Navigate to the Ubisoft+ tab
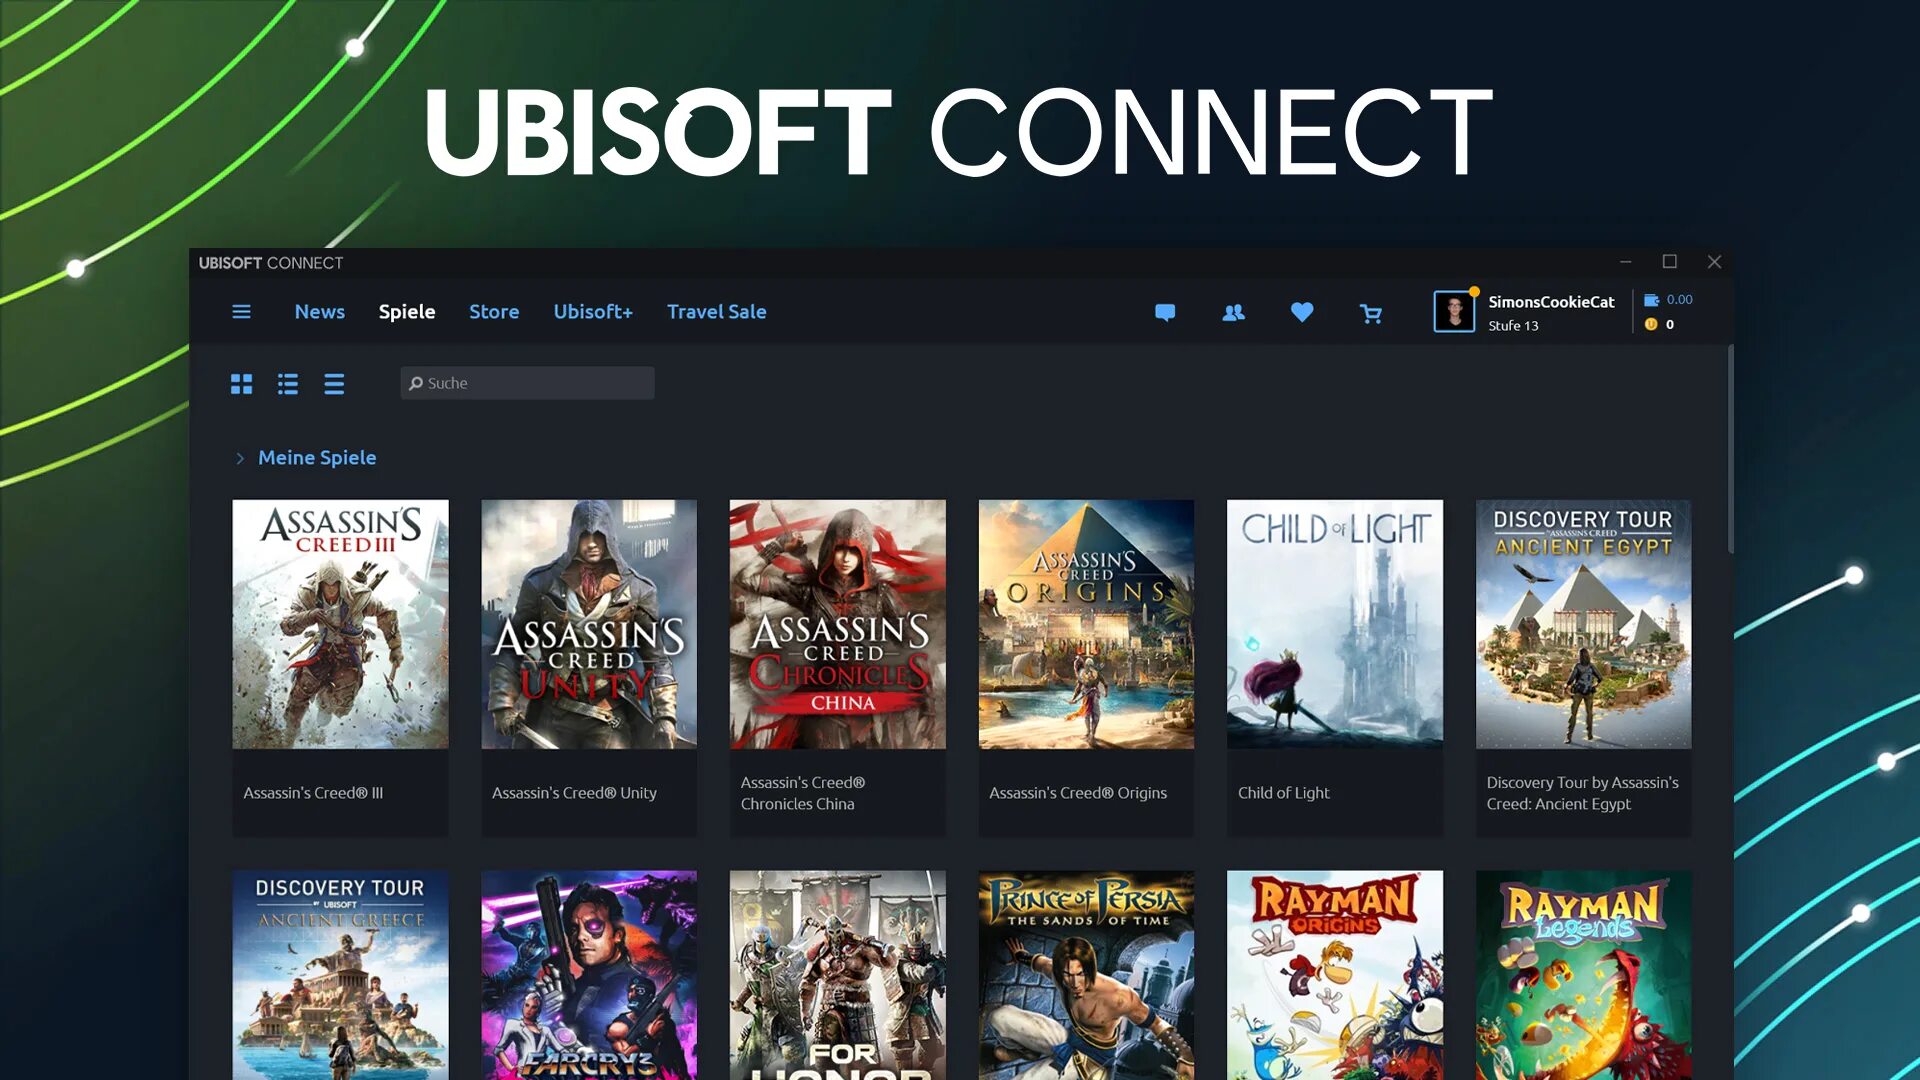The width and height of the screenshot is (1920, 1080). pos(593,311)
